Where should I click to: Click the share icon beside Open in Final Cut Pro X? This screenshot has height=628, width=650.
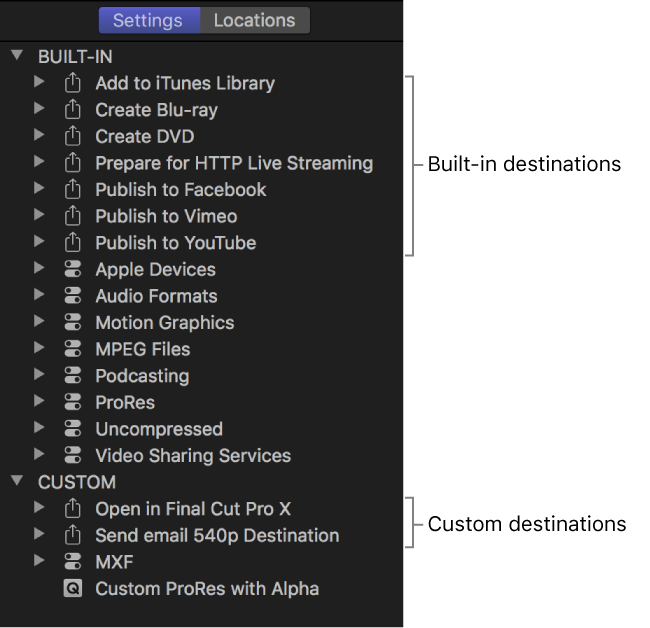(73, 508)
